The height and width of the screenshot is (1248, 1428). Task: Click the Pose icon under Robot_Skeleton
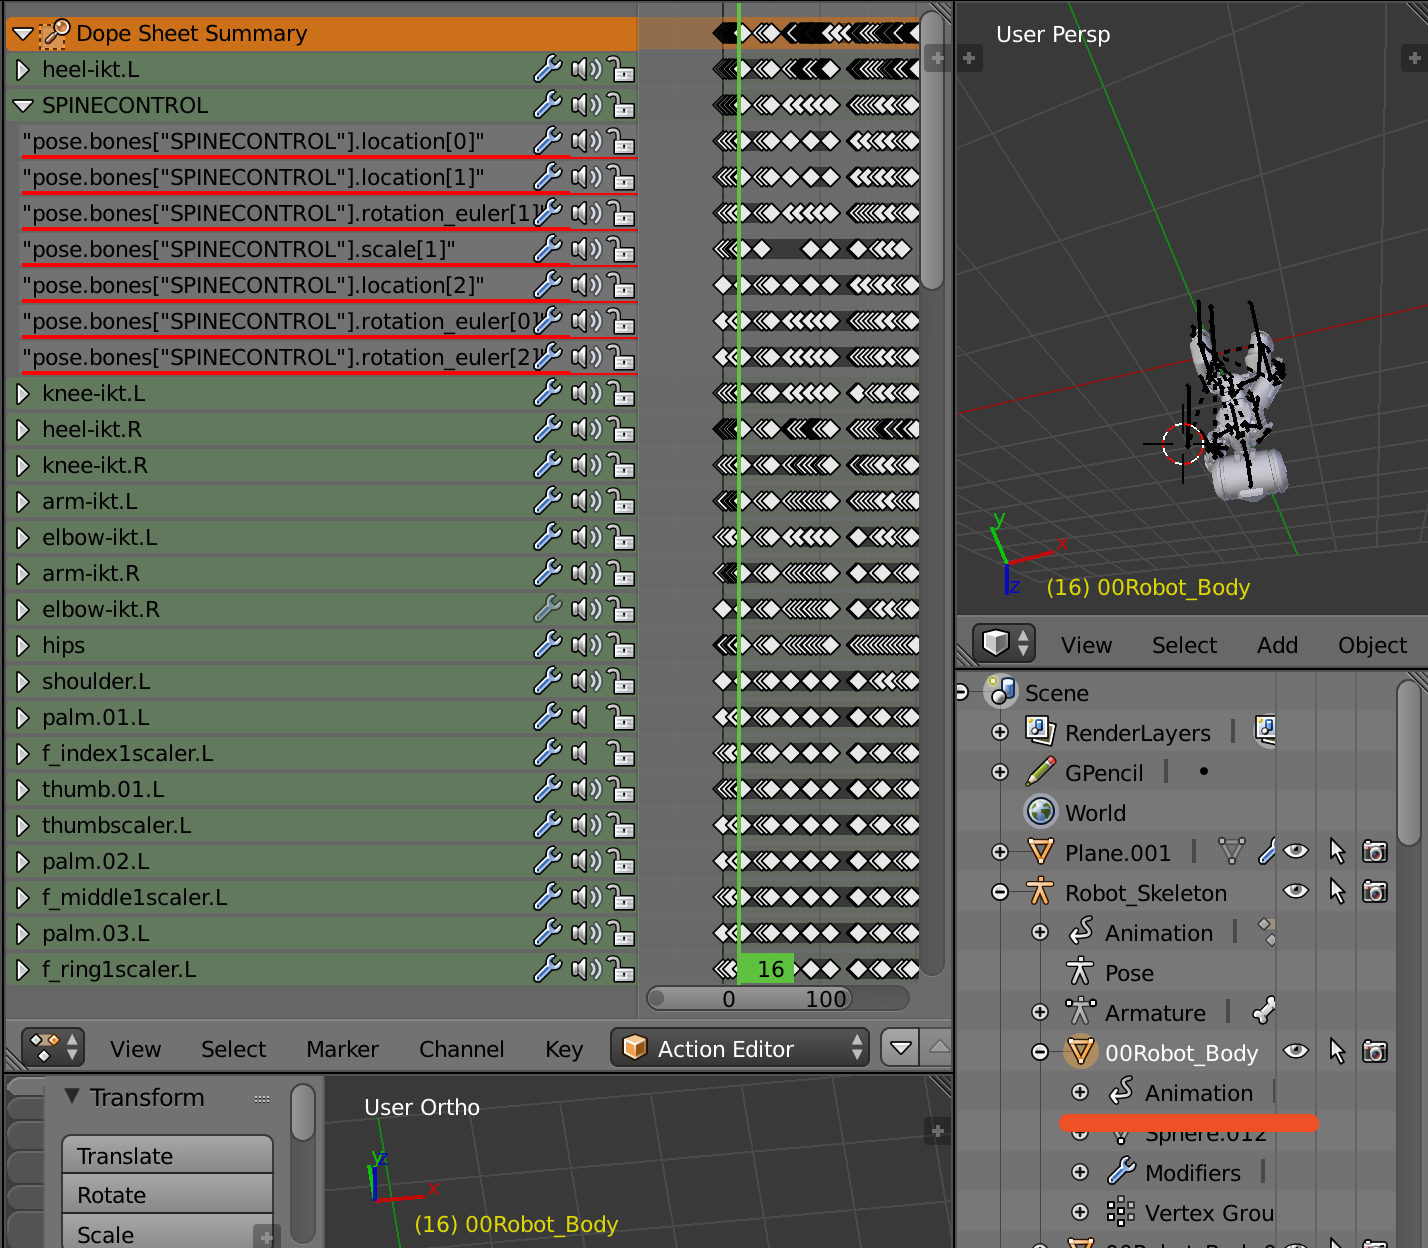(x=1081, y=972)
